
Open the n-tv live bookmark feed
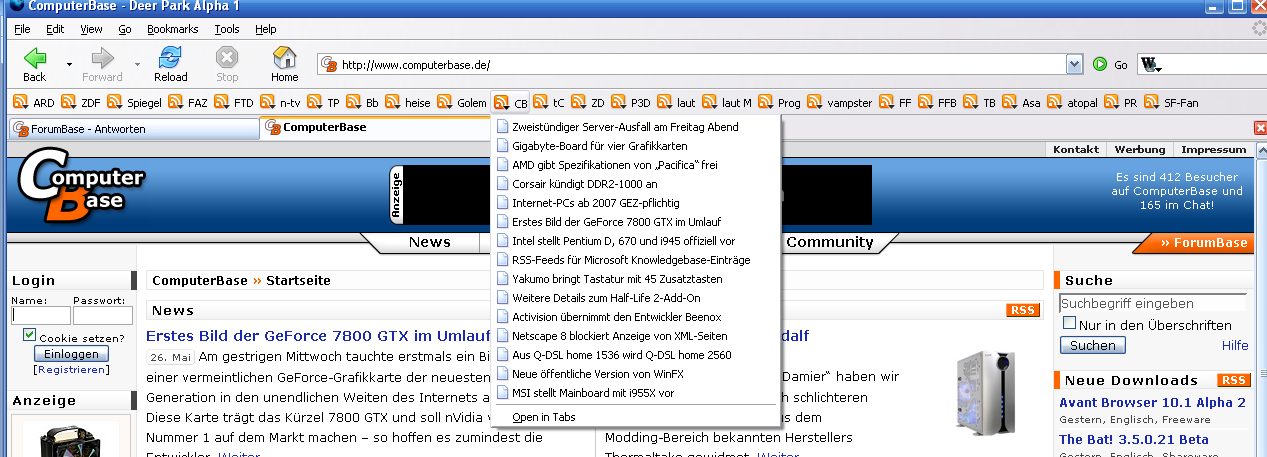[x=281, y=102]
